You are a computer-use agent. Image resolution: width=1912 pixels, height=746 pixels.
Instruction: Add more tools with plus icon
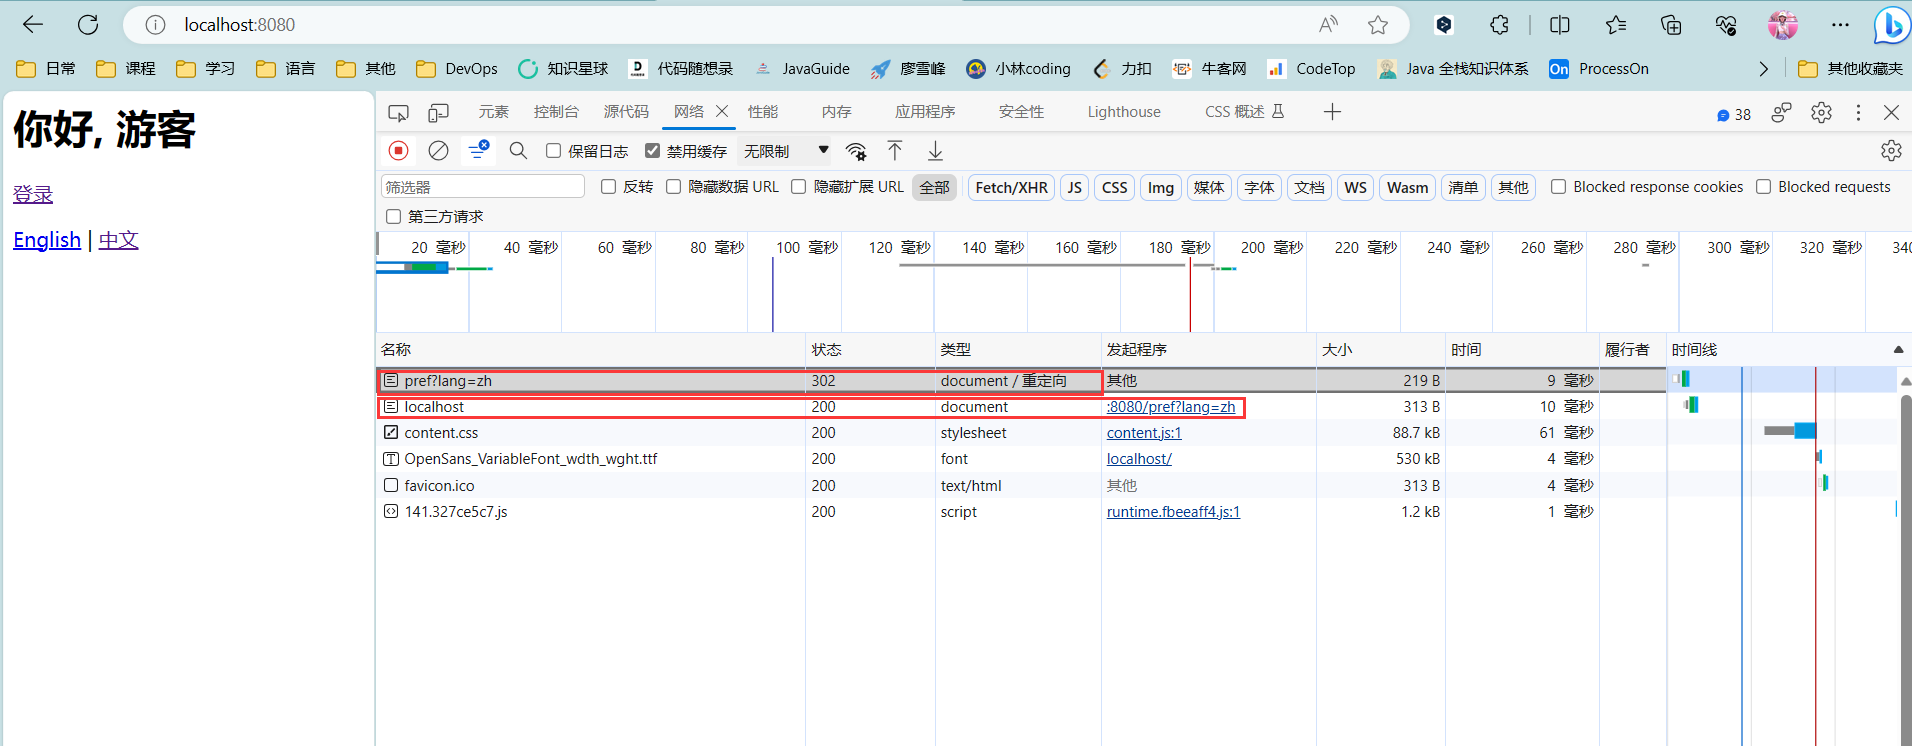click(x=1332, y=112)
